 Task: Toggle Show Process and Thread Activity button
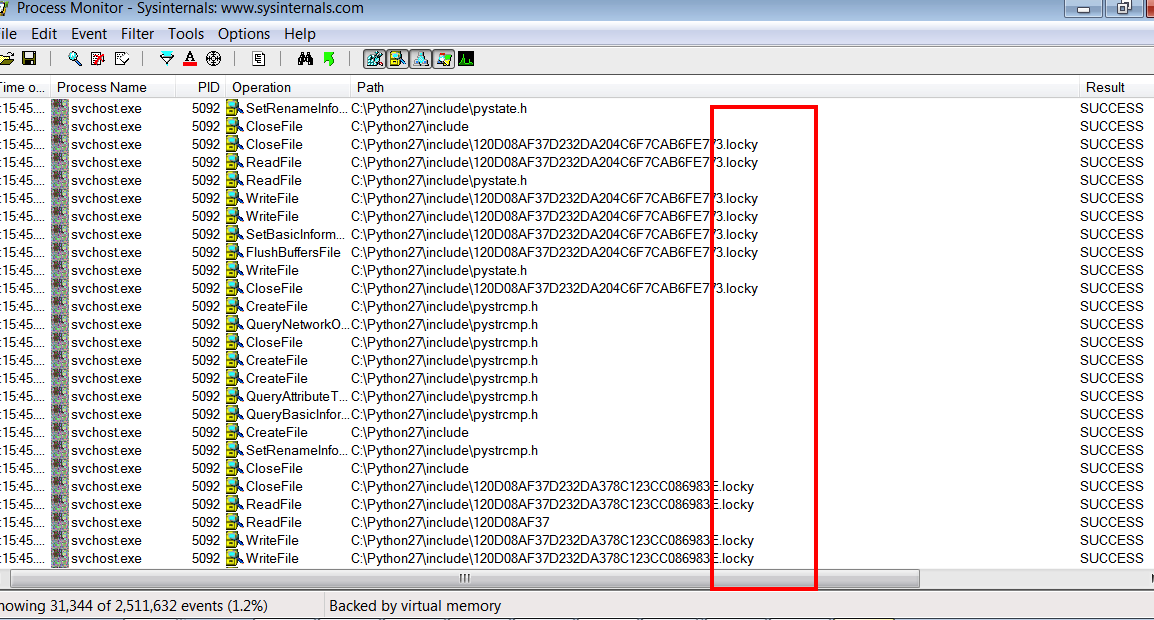(x=444, y=59)
